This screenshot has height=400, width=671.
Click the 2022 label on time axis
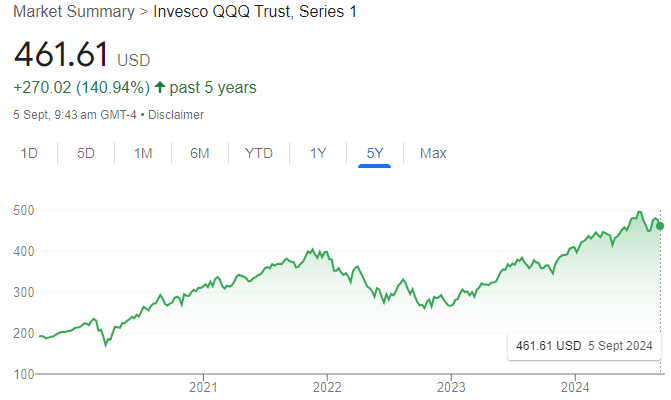click(x=328, y=386)
